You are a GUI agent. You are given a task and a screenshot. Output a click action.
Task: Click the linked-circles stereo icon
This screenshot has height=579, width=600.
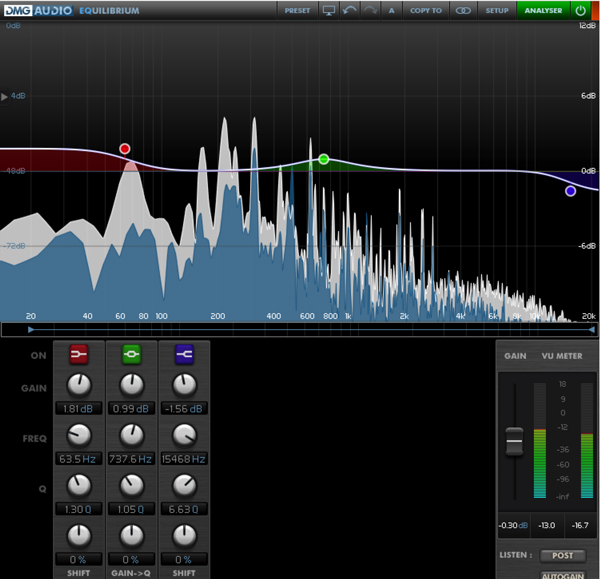click(x=463, y=10)
